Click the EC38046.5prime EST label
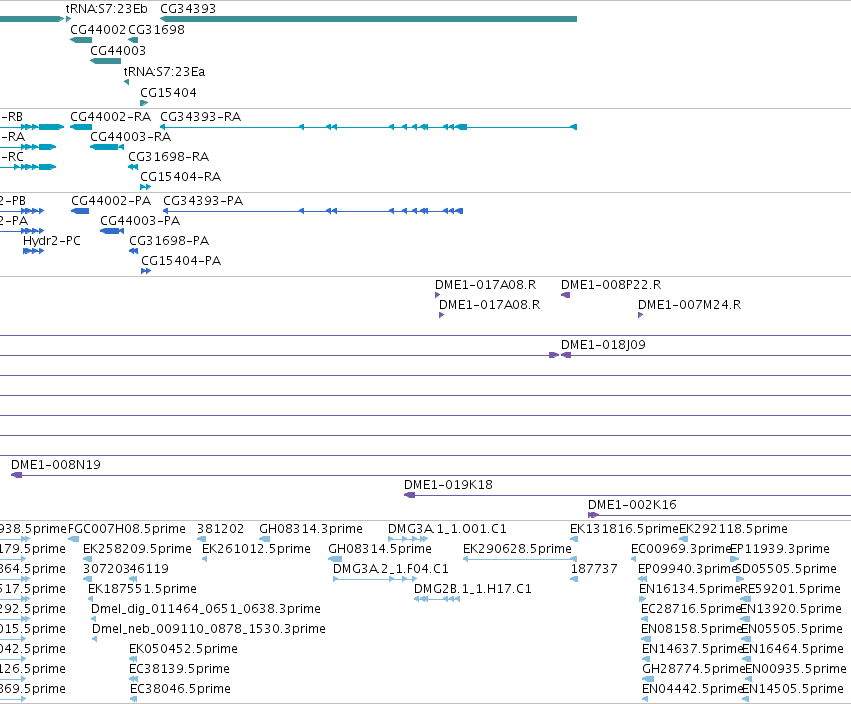851x704 pixels. tap(180, 690)
